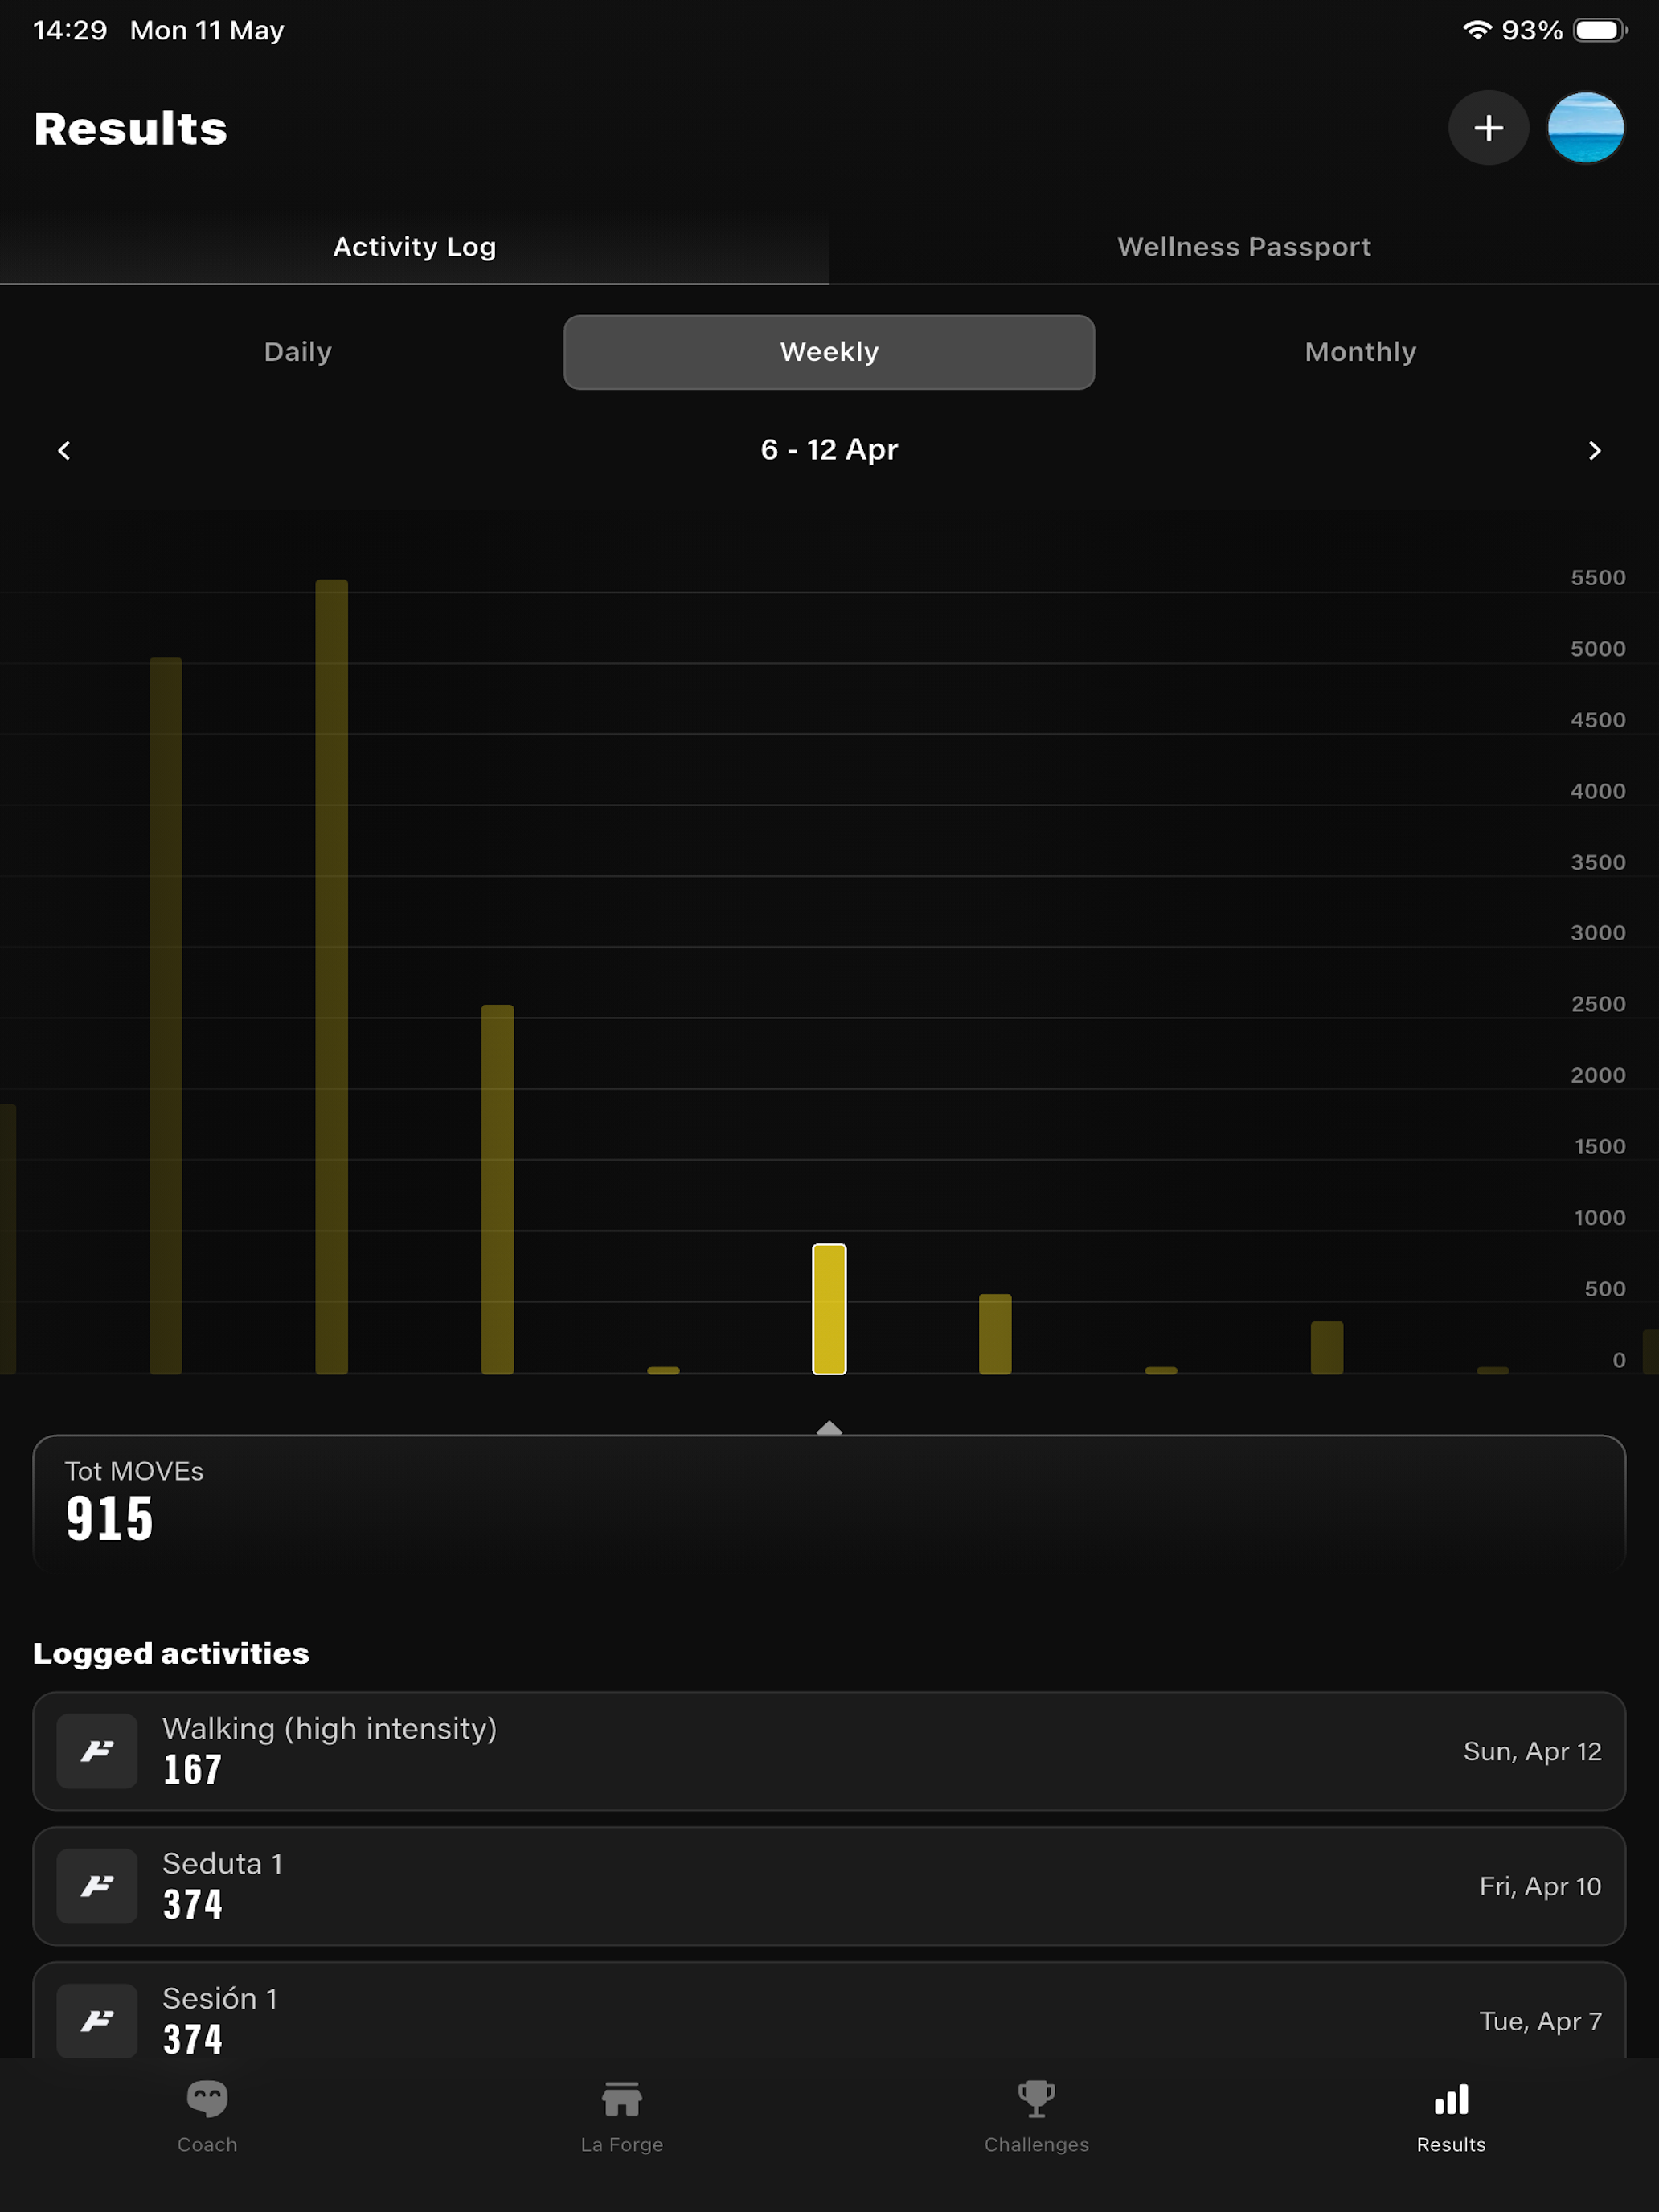The width and height of the screenshot is (1659, 2212).
Task: Select the highlighted bright yellow bar
Action: (829, 1309)
